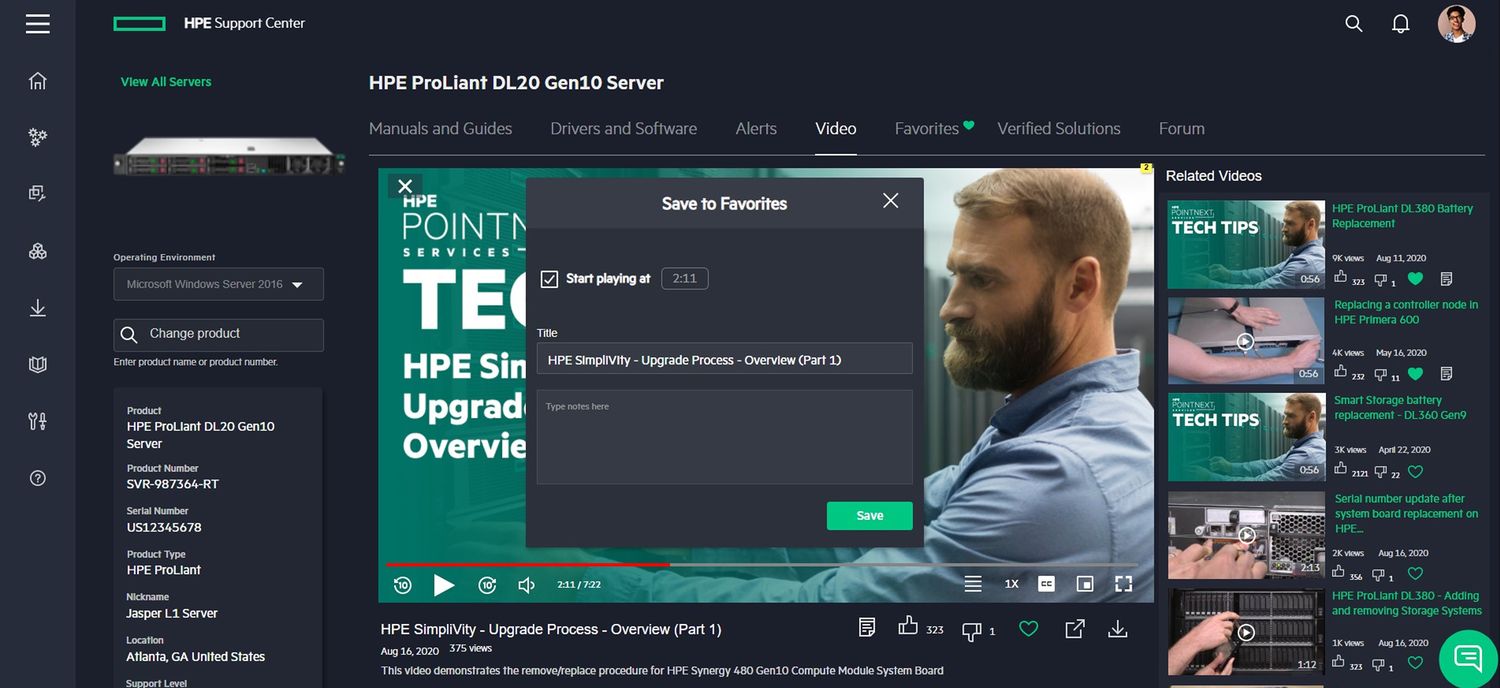Download the video using download icon
1500x688 pixels.
[x=1118, y=629]
